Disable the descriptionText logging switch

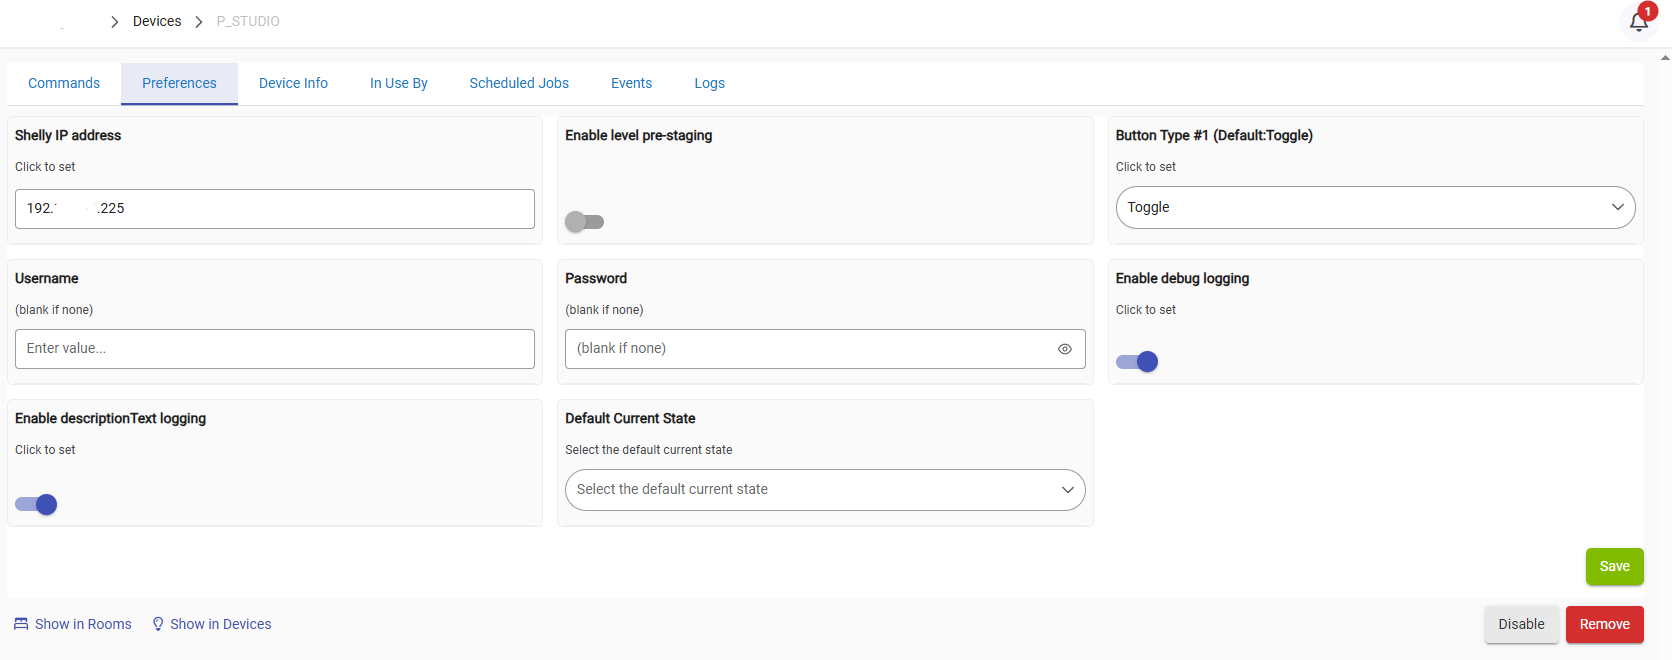click(x=36, y=505)
